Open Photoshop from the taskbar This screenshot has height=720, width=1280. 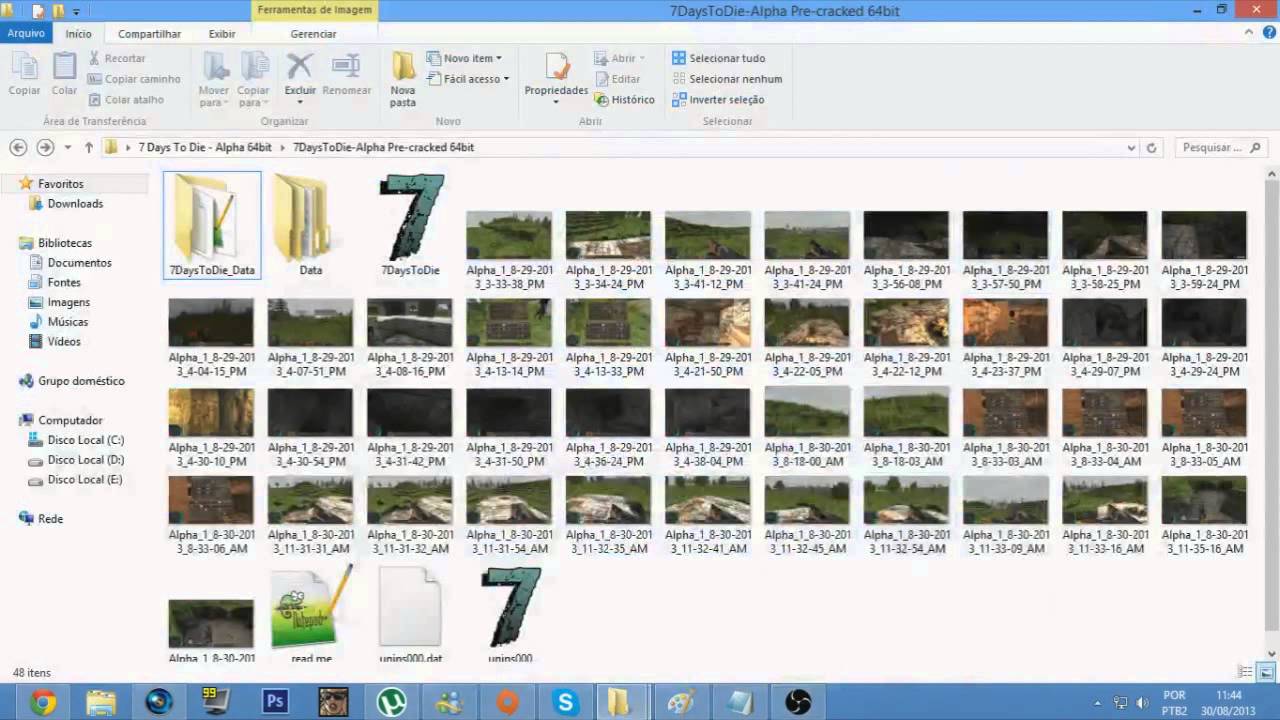tap(275, 702)
